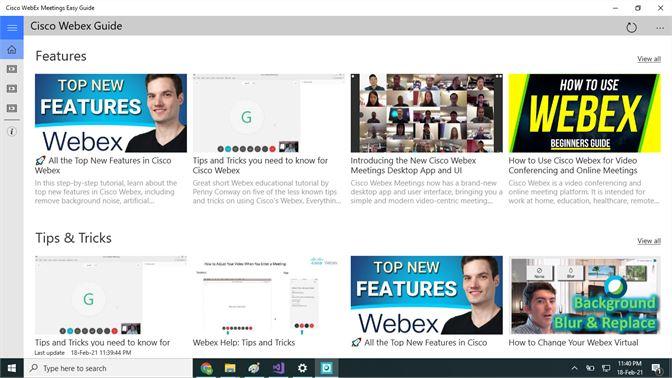Open the hamburger navigation menu
This screenshot has height=378, width=672.
coord(12,28)
